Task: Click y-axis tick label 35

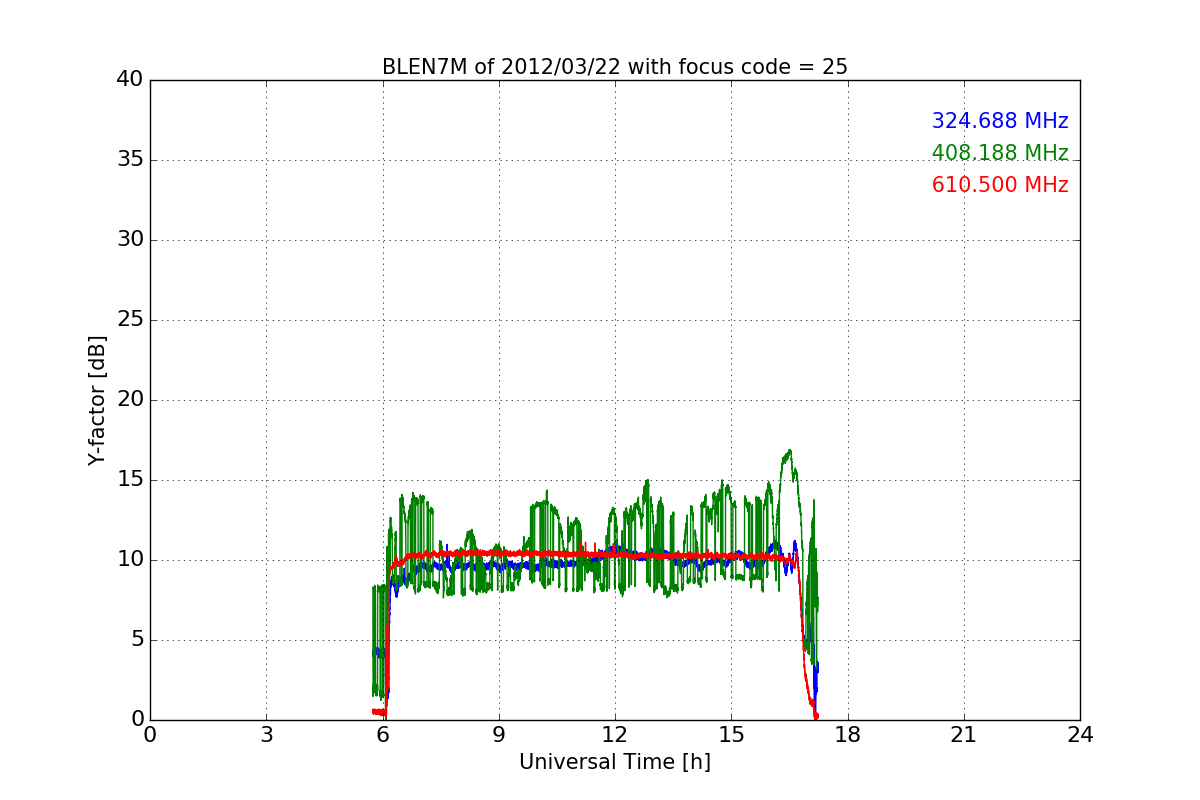Action: [x=130, y=160]
